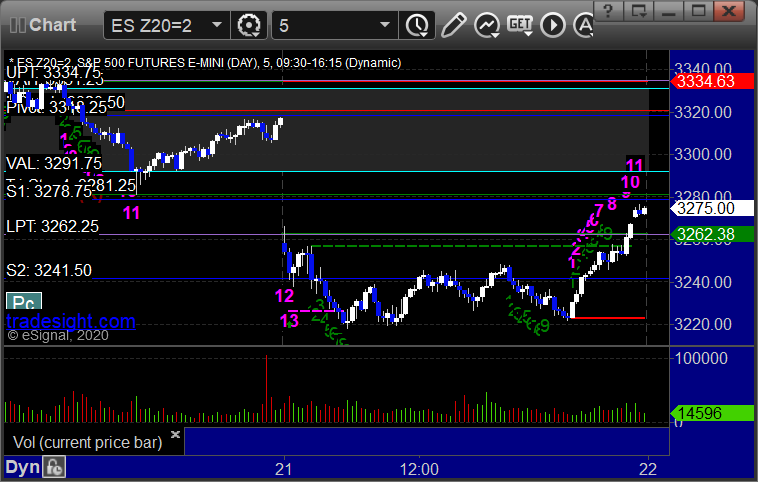Open the studies chart-line icon
This screenshot has width=758, height=482.
click(487, 25)
